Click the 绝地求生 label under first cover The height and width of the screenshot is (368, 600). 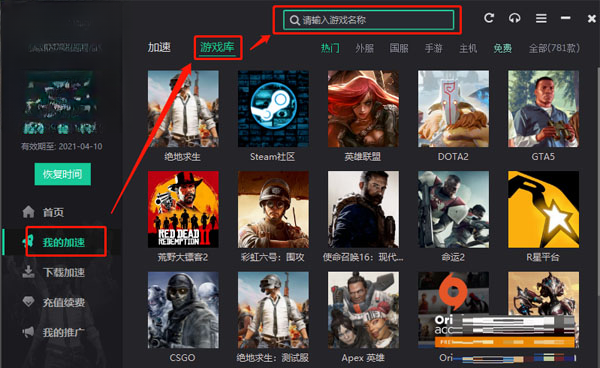click(x=183, y=157)
